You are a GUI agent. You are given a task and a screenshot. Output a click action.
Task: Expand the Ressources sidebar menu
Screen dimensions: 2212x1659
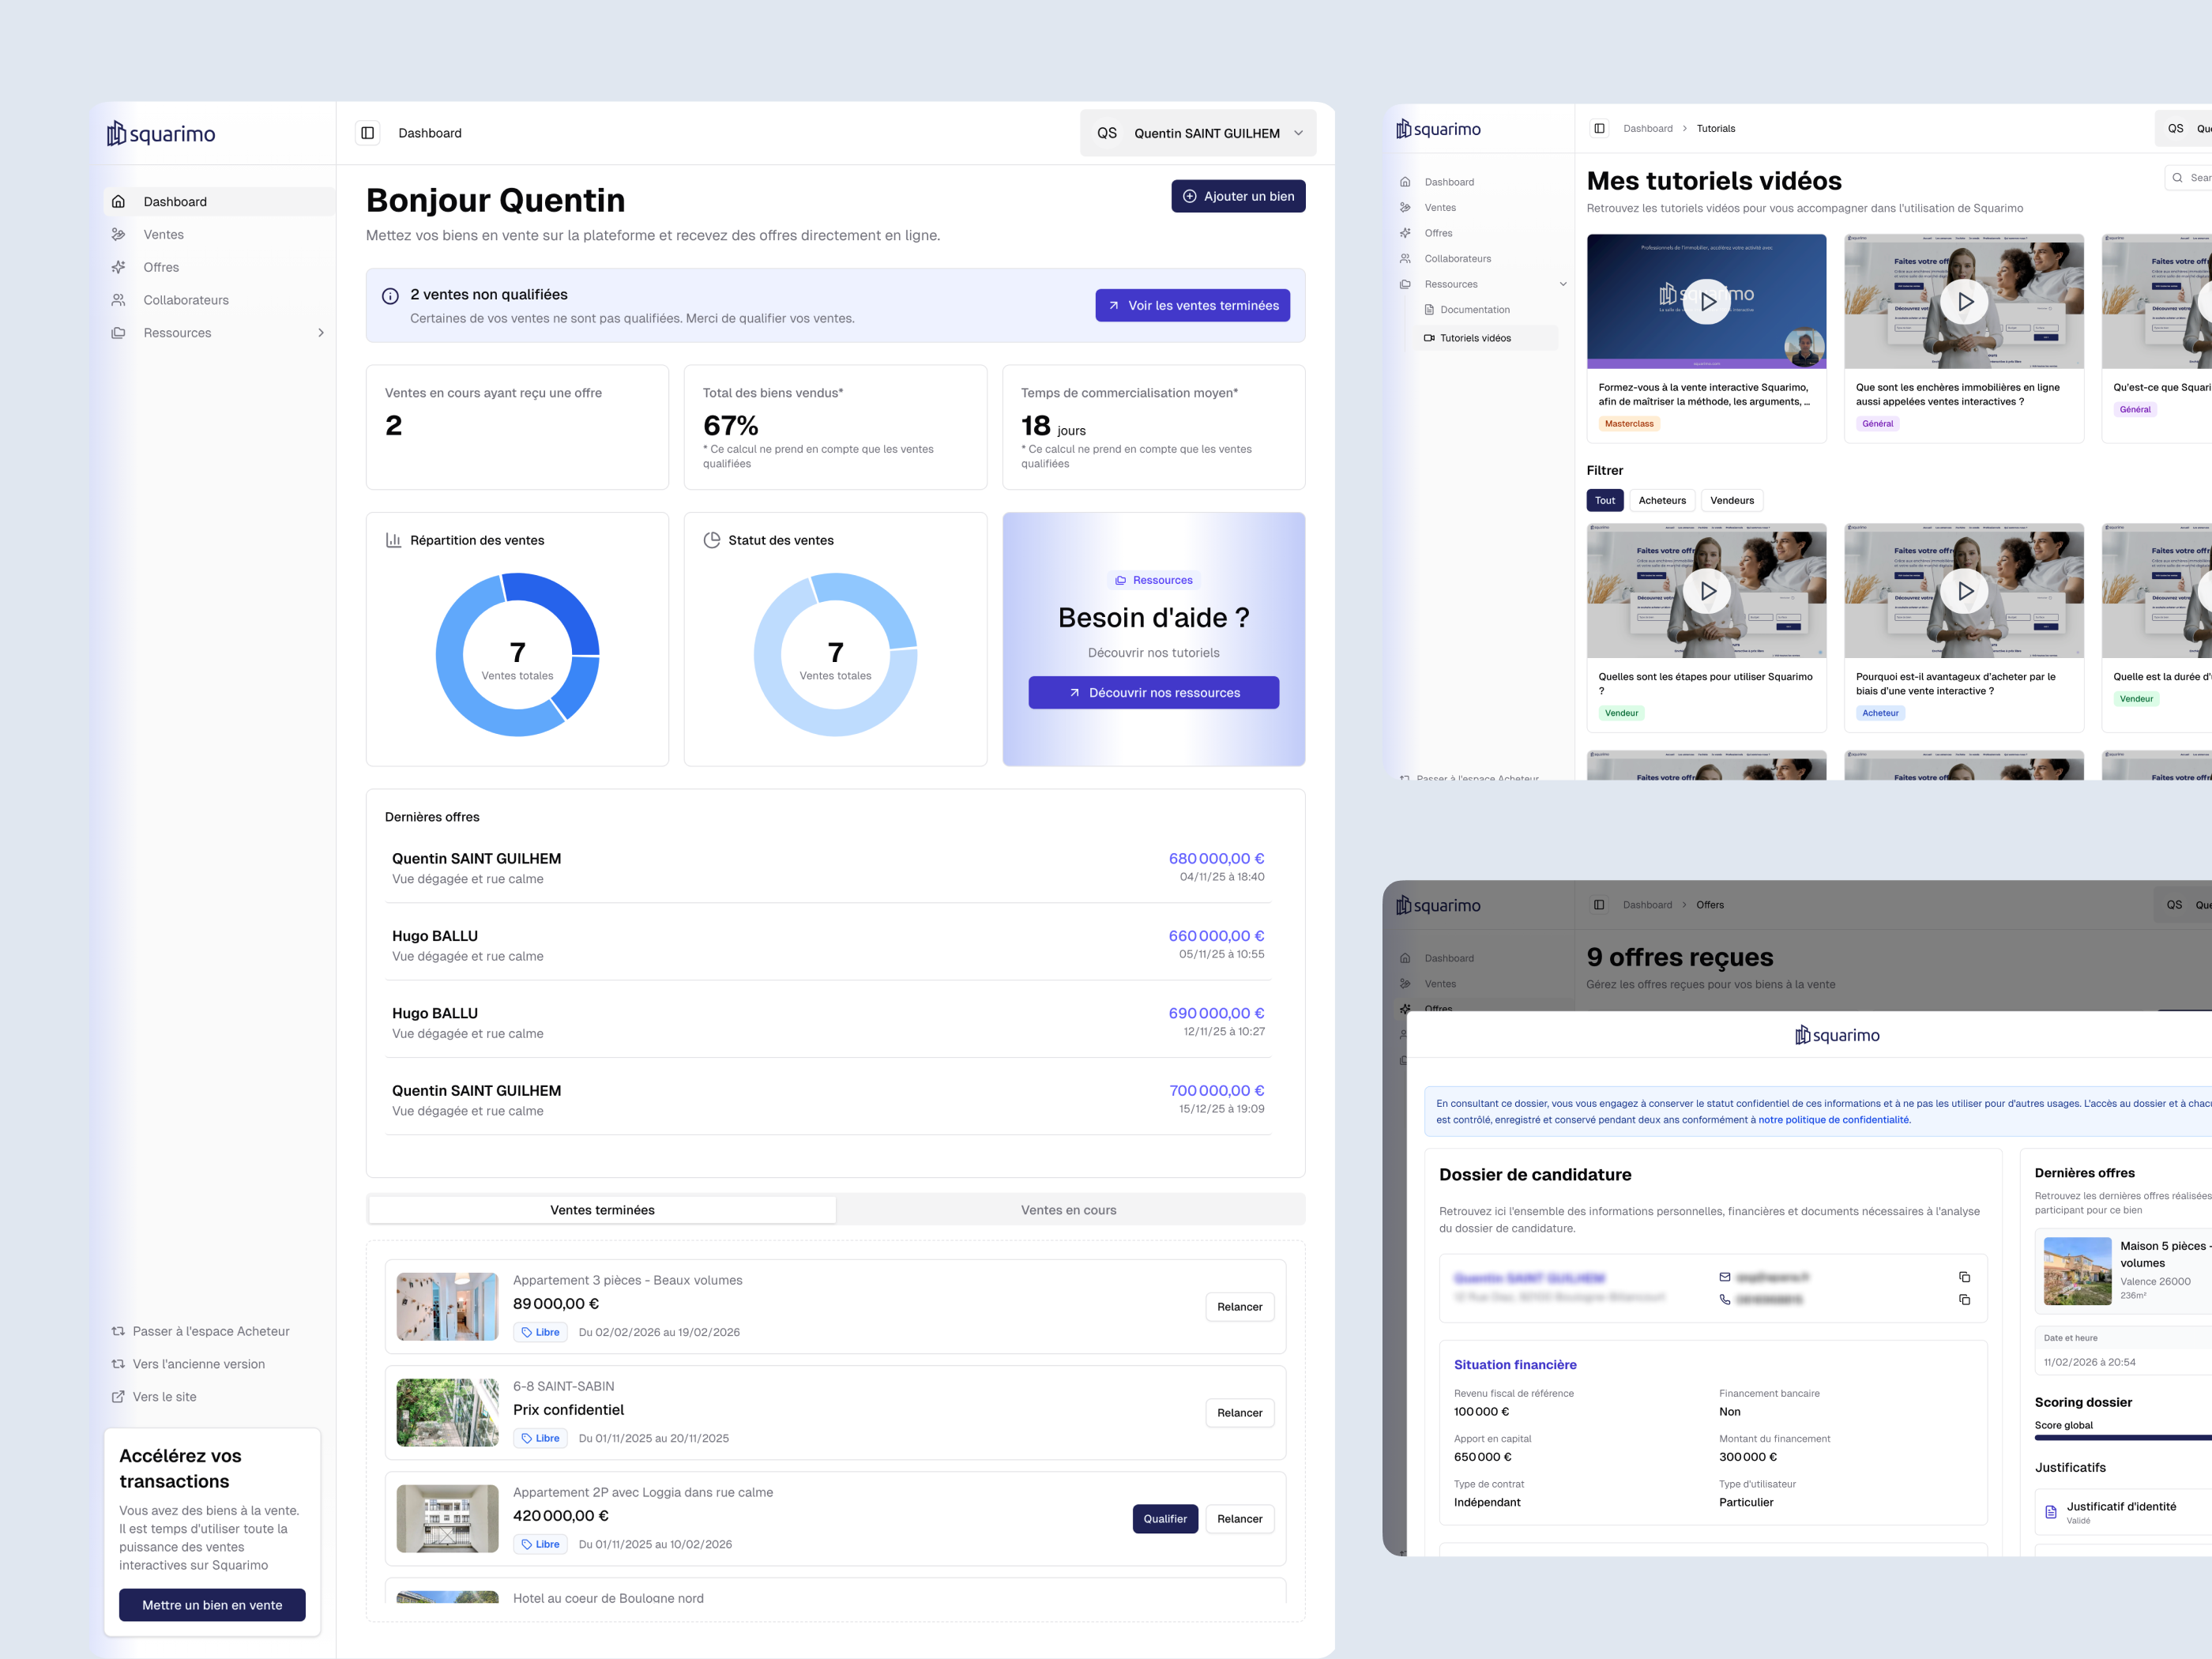320,333
